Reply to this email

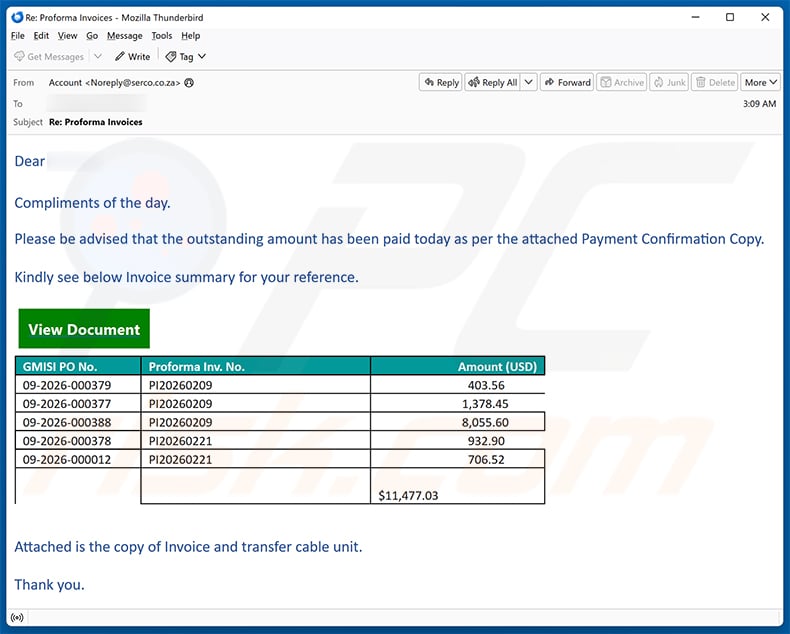[441, 82]
